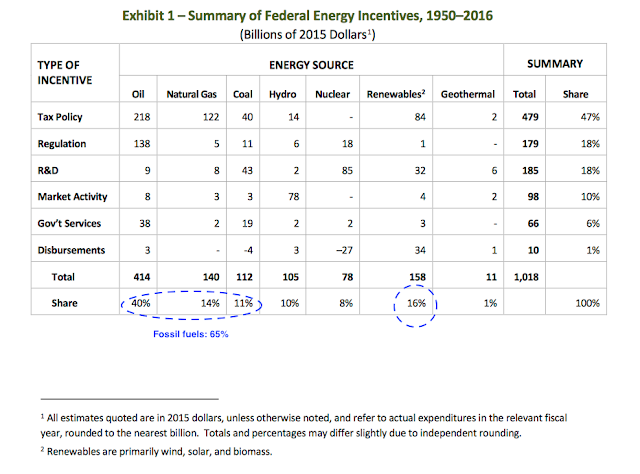Click the renewables footnote text

point(156,452)
